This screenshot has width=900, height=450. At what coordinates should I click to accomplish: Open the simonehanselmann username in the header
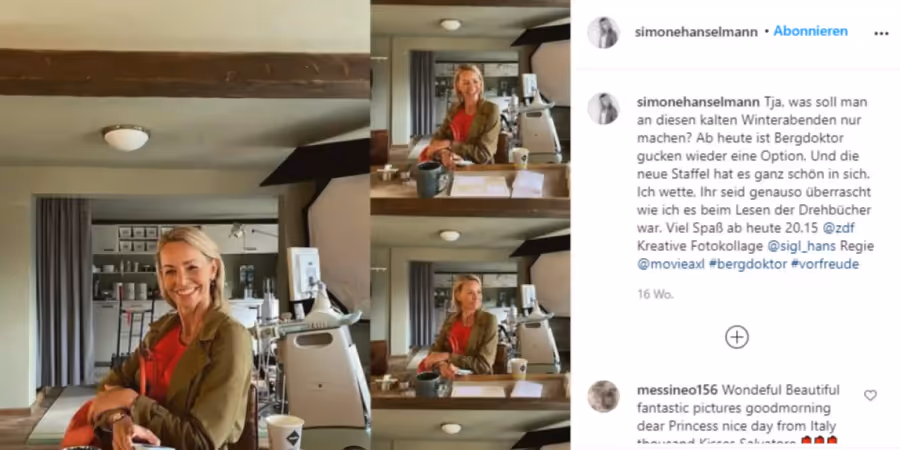[x=696, y=32]
